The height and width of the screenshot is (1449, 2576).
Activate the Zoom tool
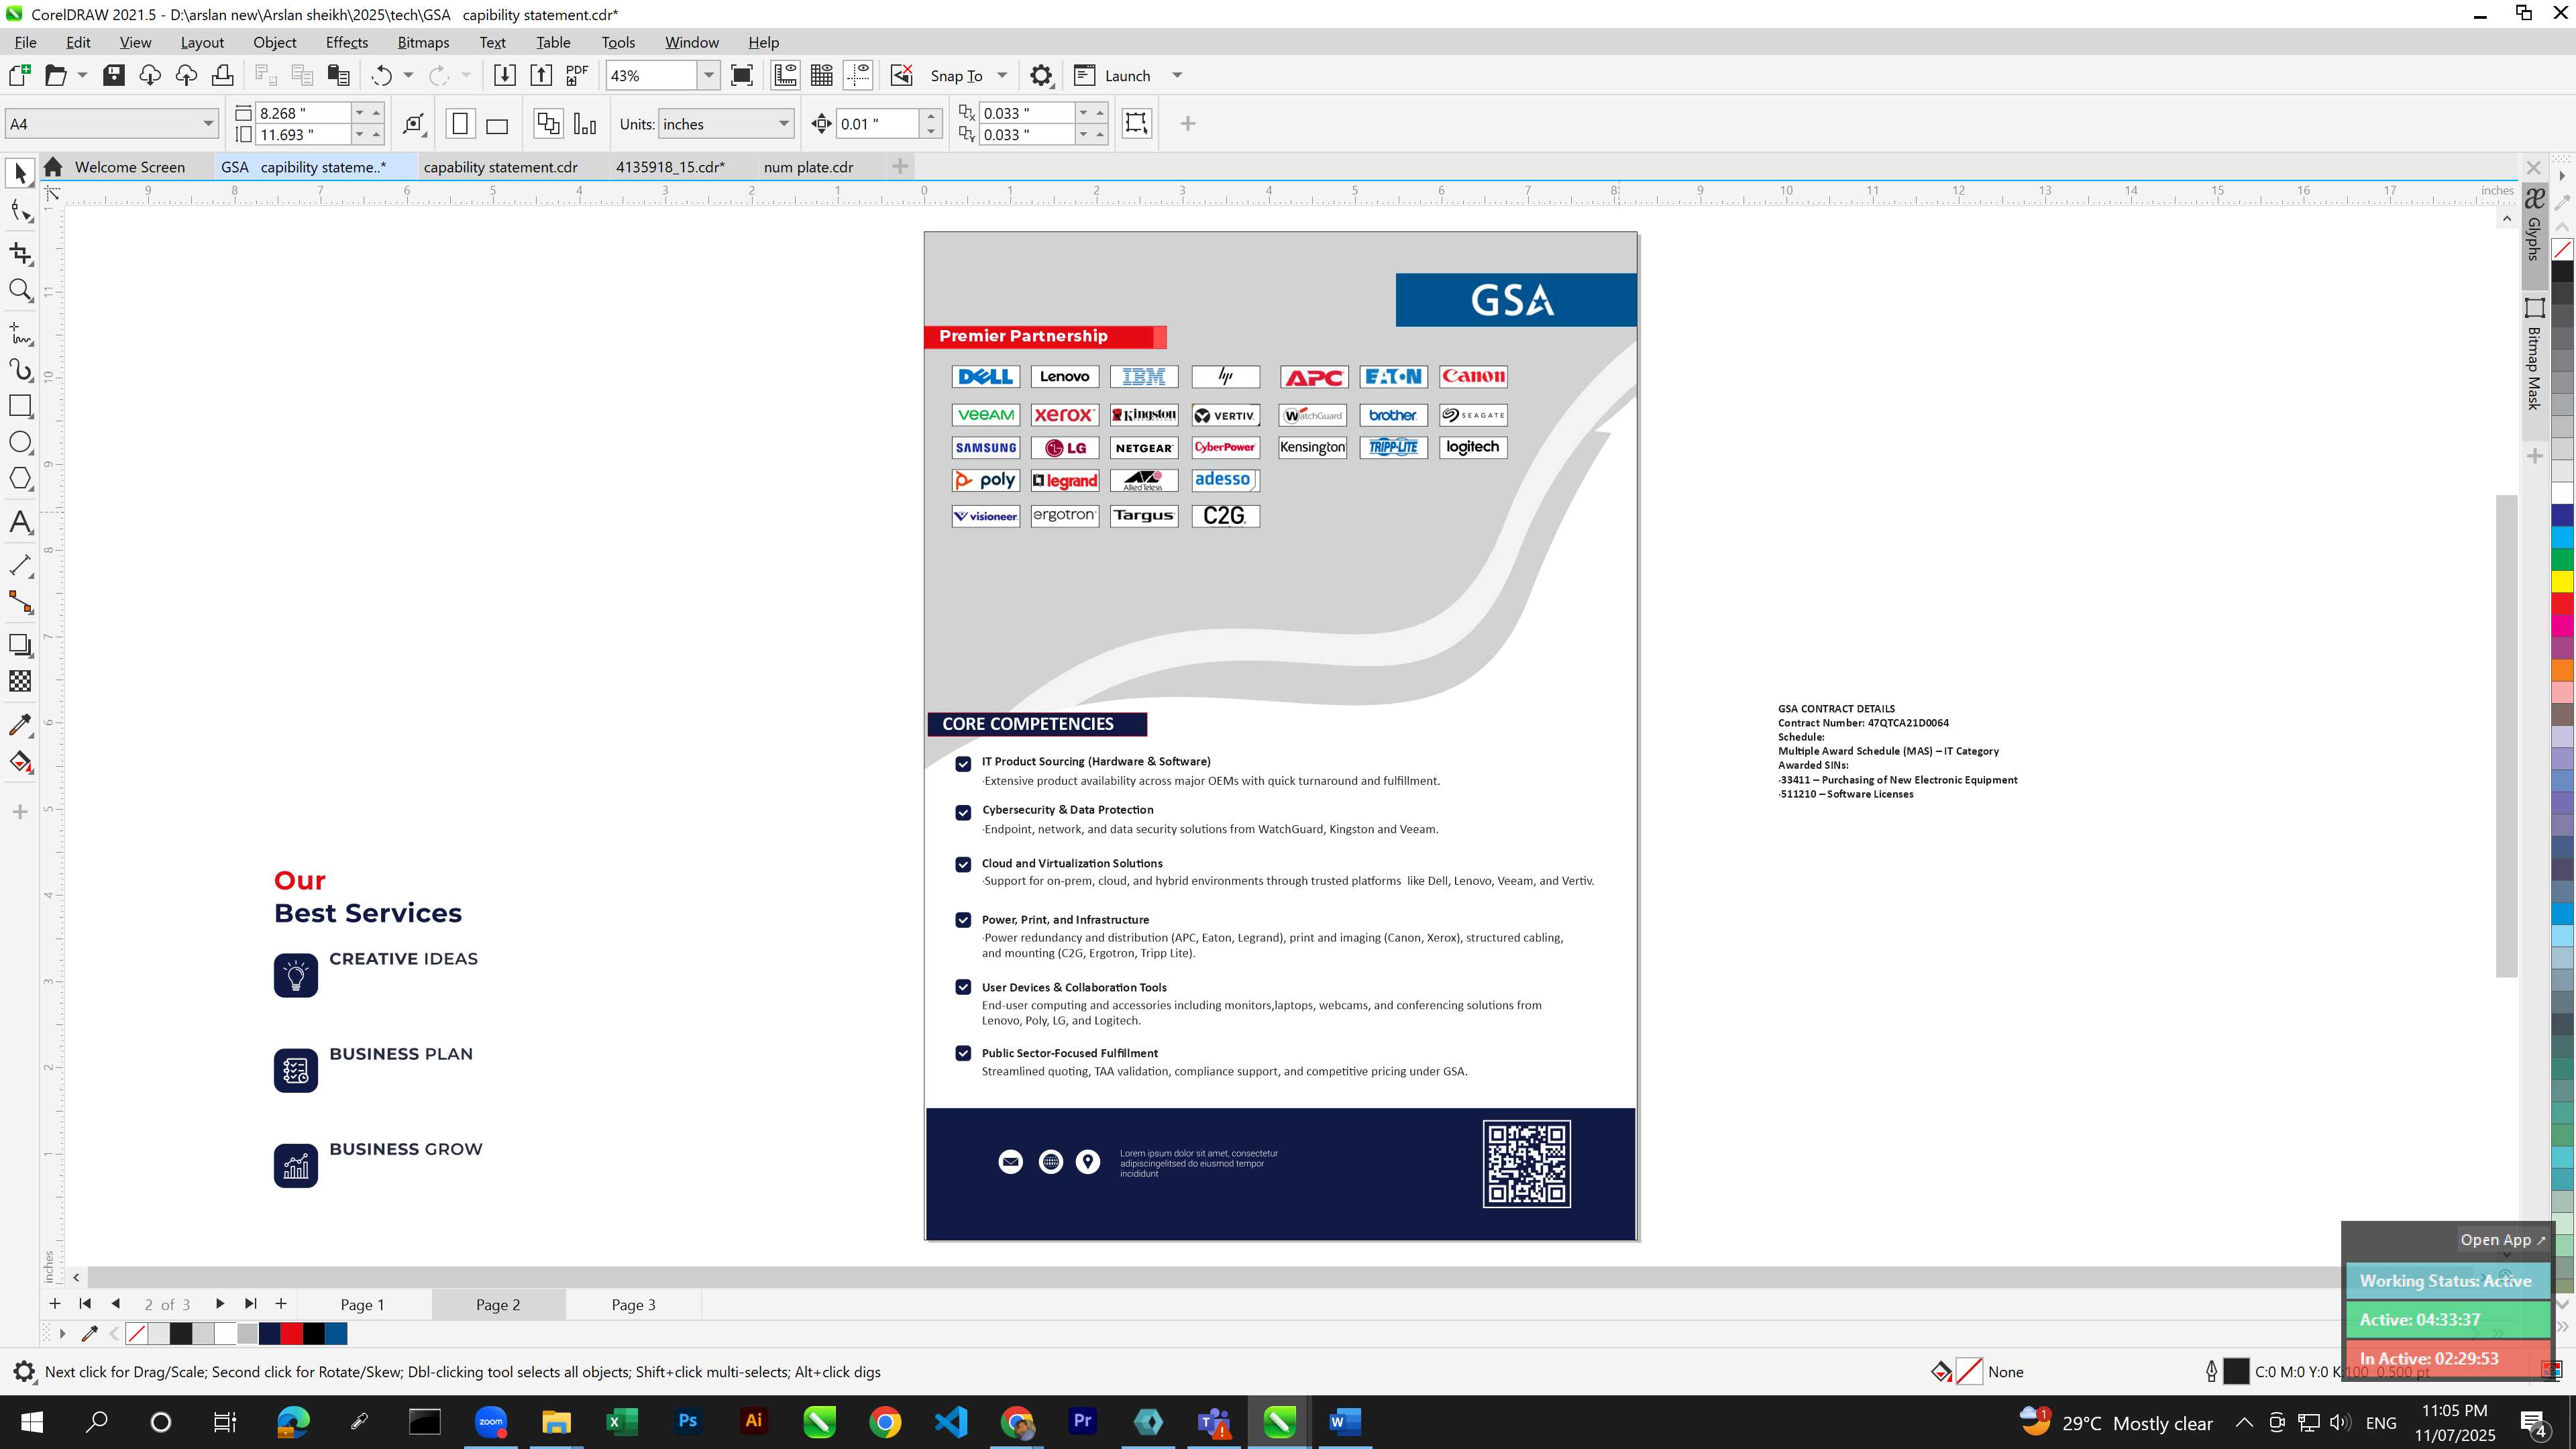pyautogui.click(x=20, y=291)
